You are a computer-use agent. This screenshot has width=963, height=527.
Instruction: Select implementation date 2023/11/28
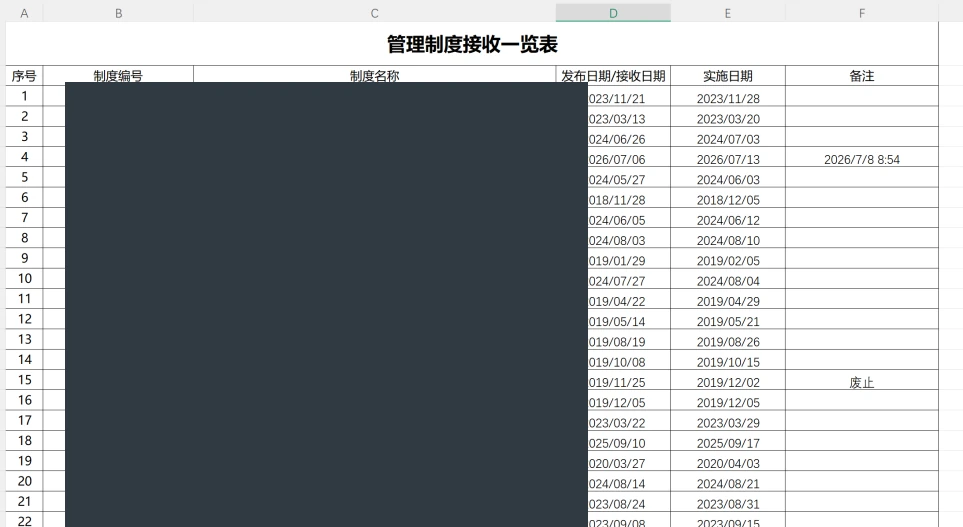(x=728, y=98)
